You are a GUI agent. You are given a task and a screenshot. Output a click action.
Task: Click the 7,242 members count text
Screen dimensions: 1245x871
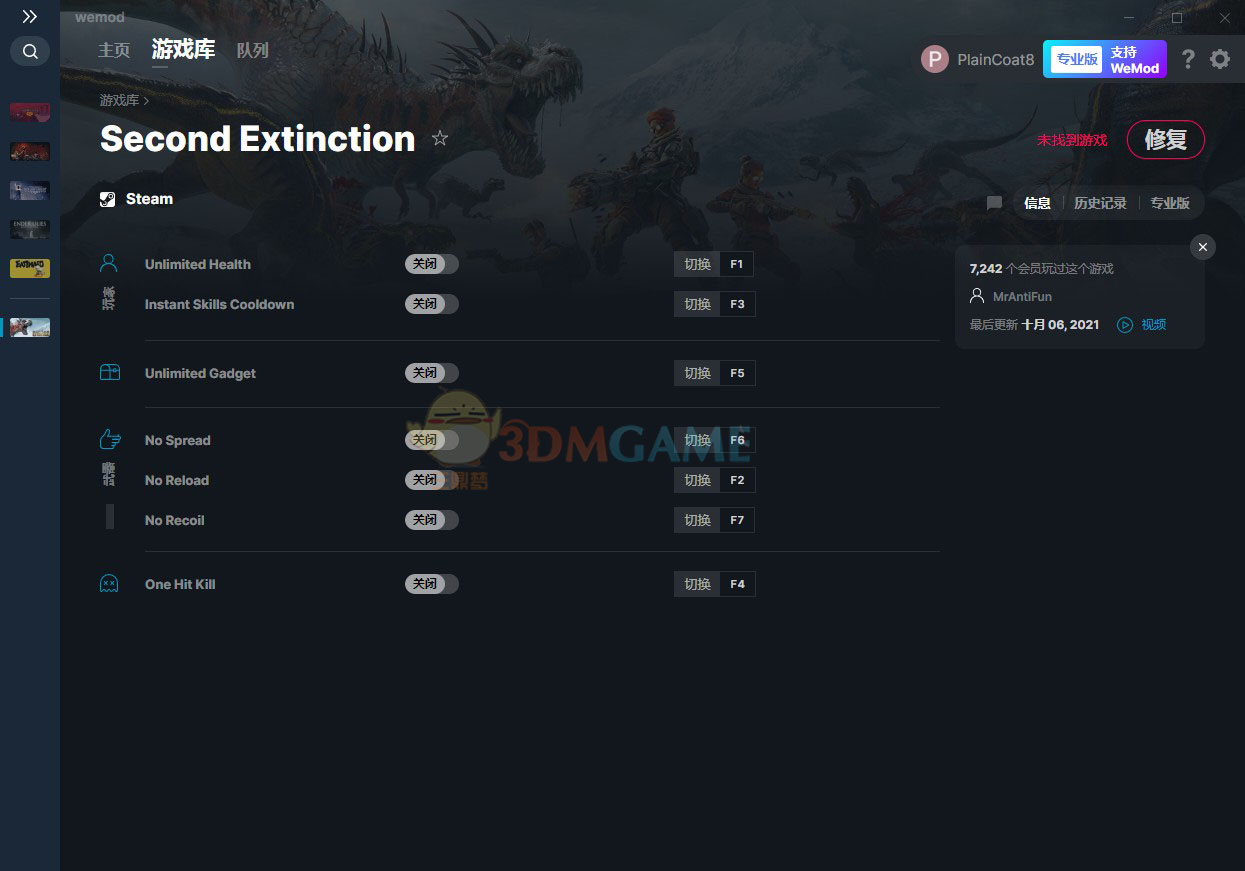click(x=1041, y=269)
